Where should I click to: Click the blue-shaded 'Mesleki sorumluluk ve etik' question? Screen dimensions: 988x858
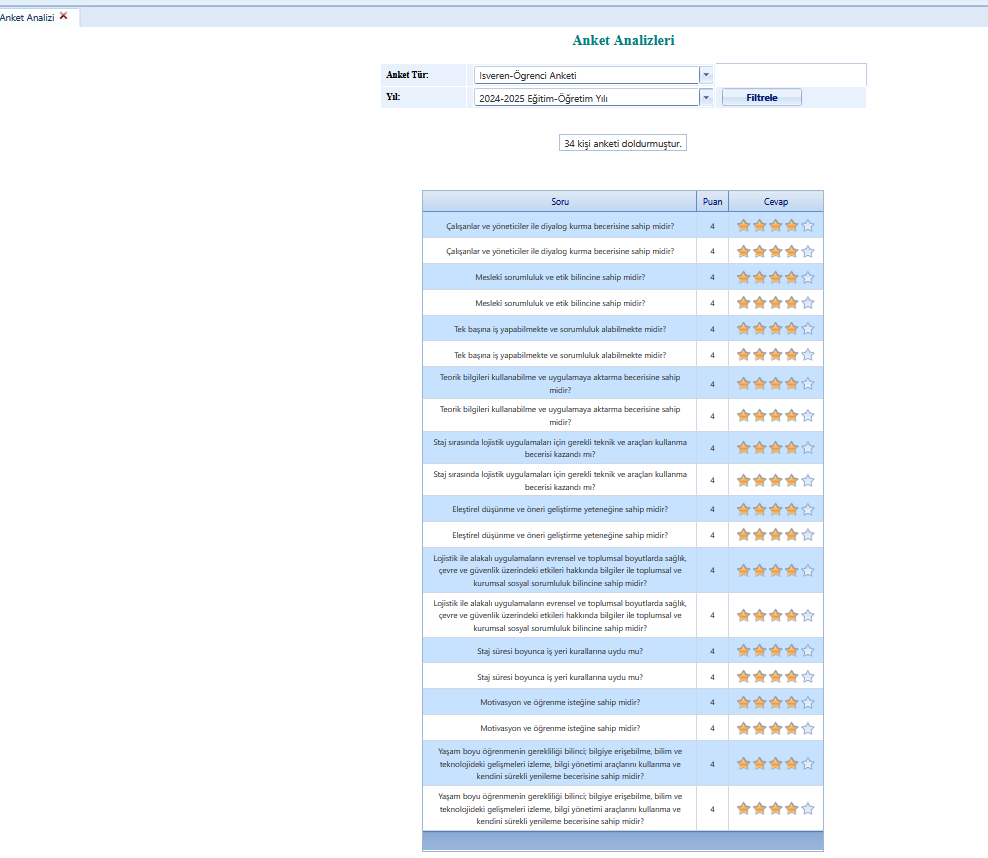click(x=560, y=277)
